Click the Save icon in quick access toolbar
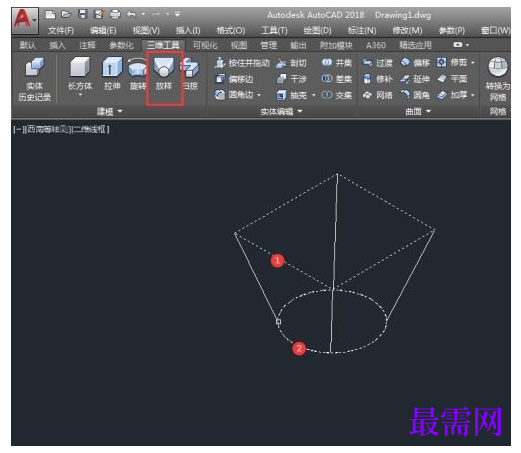 83,14
